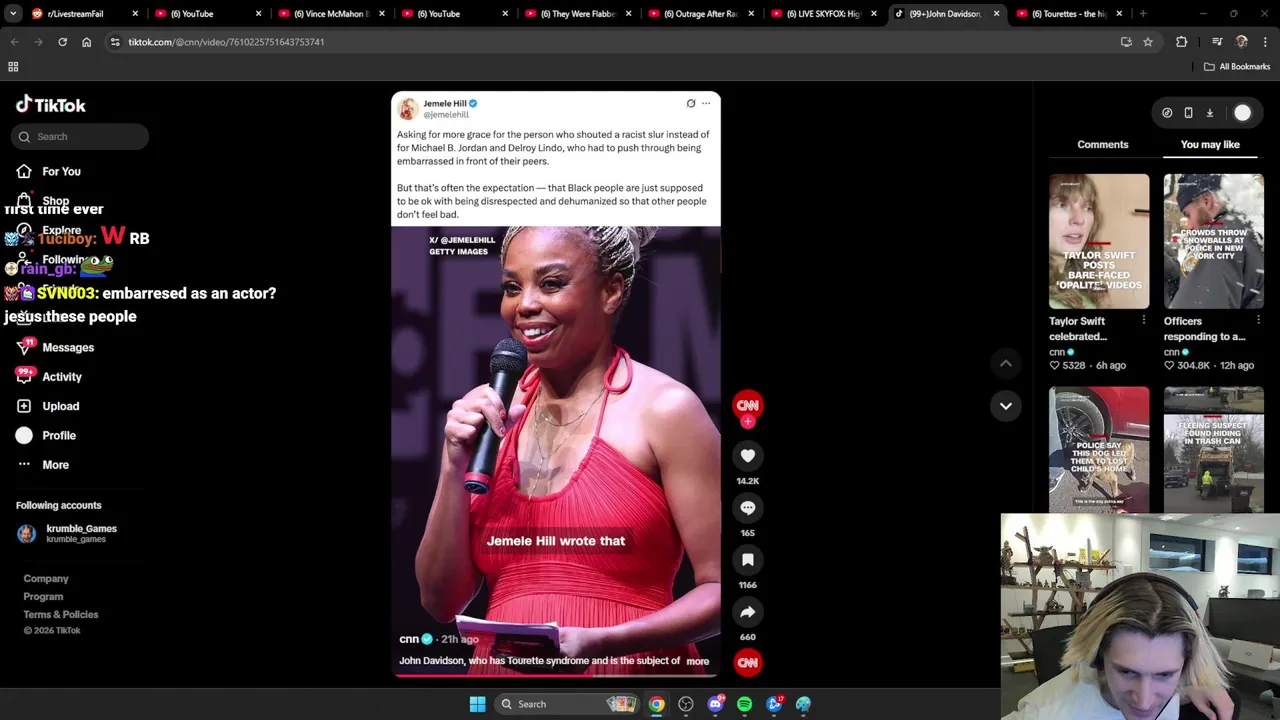Go to previous video with up chevron
This screenshot has width=1280, height=720.
(x=1006, y=363)
